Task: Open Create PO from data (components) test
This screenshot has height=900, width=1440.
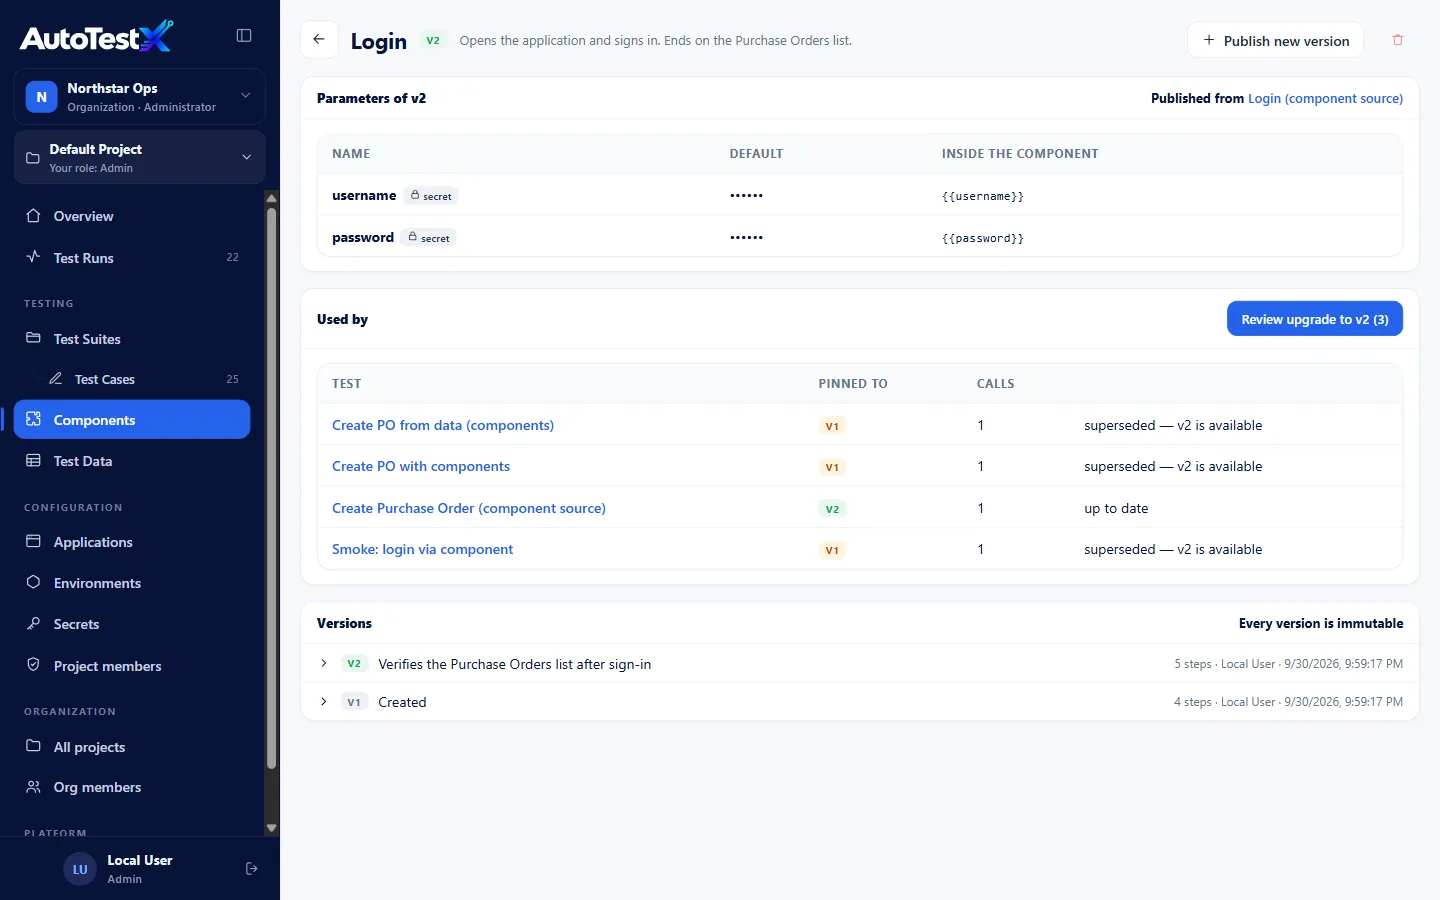Action: coord(443,425)
